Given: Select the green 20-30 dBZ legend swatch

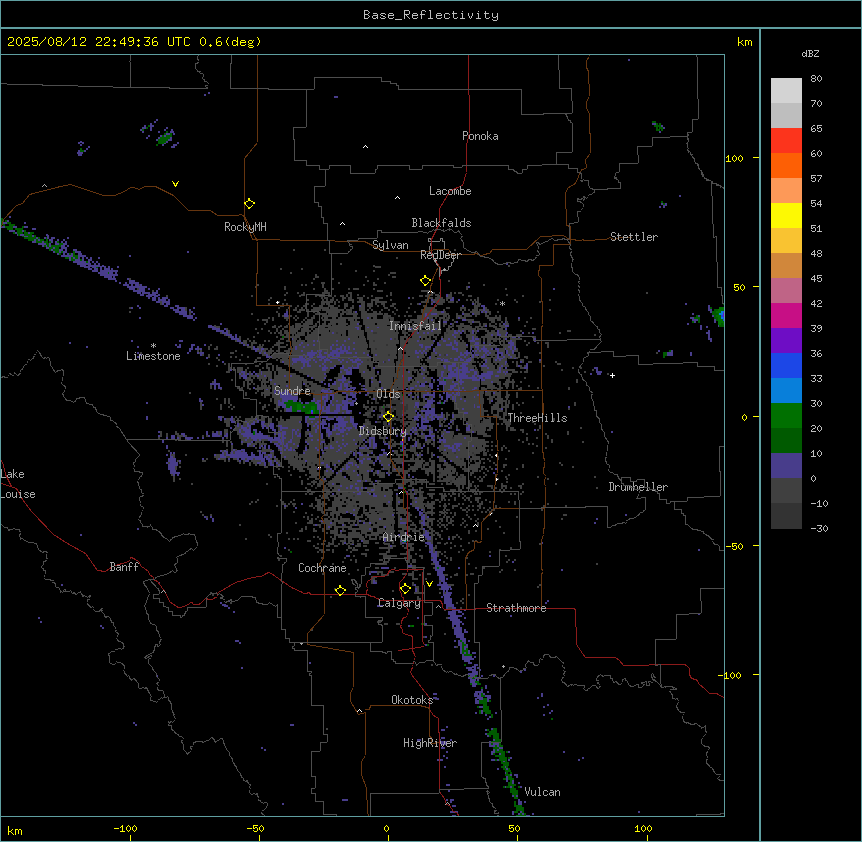Looking at the screenshot, I should 786,416.
